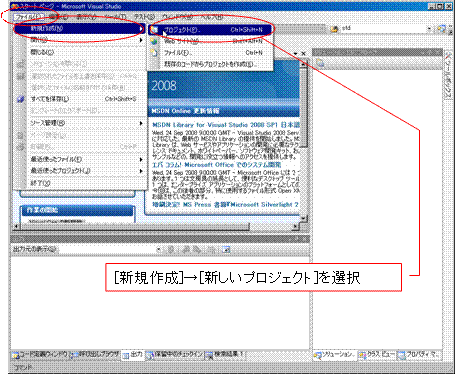This screenshot has width=455, height=374.
Task: Open the ソリューション explorer tab
Action: point(334,355)
